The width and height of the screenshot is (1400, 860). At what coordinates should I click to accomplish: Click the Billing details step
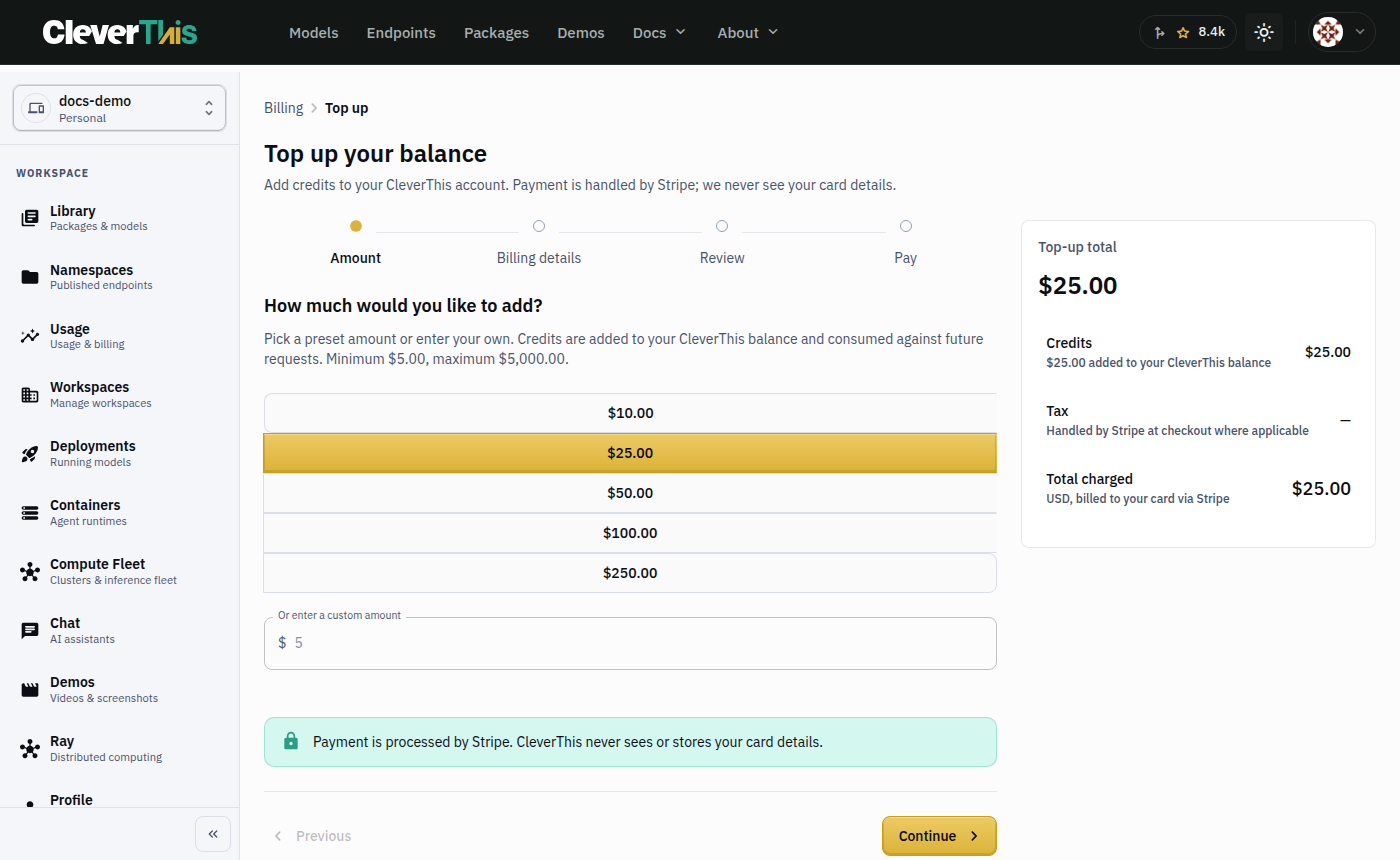pyautogui.click(x=539, y=242)
